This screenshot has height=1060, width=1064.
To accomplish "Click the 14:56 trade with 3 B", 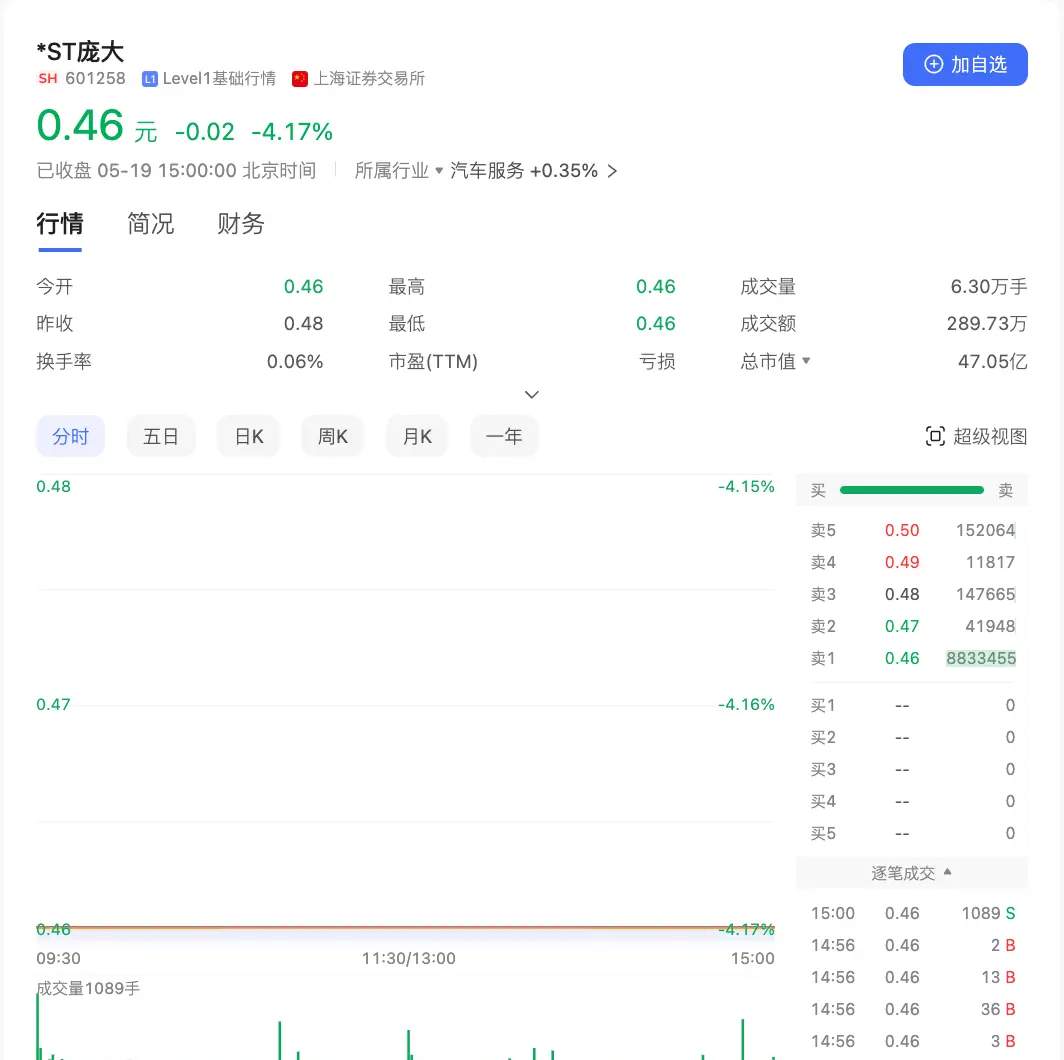I will pyautogui.click(x=913, y=1041).
